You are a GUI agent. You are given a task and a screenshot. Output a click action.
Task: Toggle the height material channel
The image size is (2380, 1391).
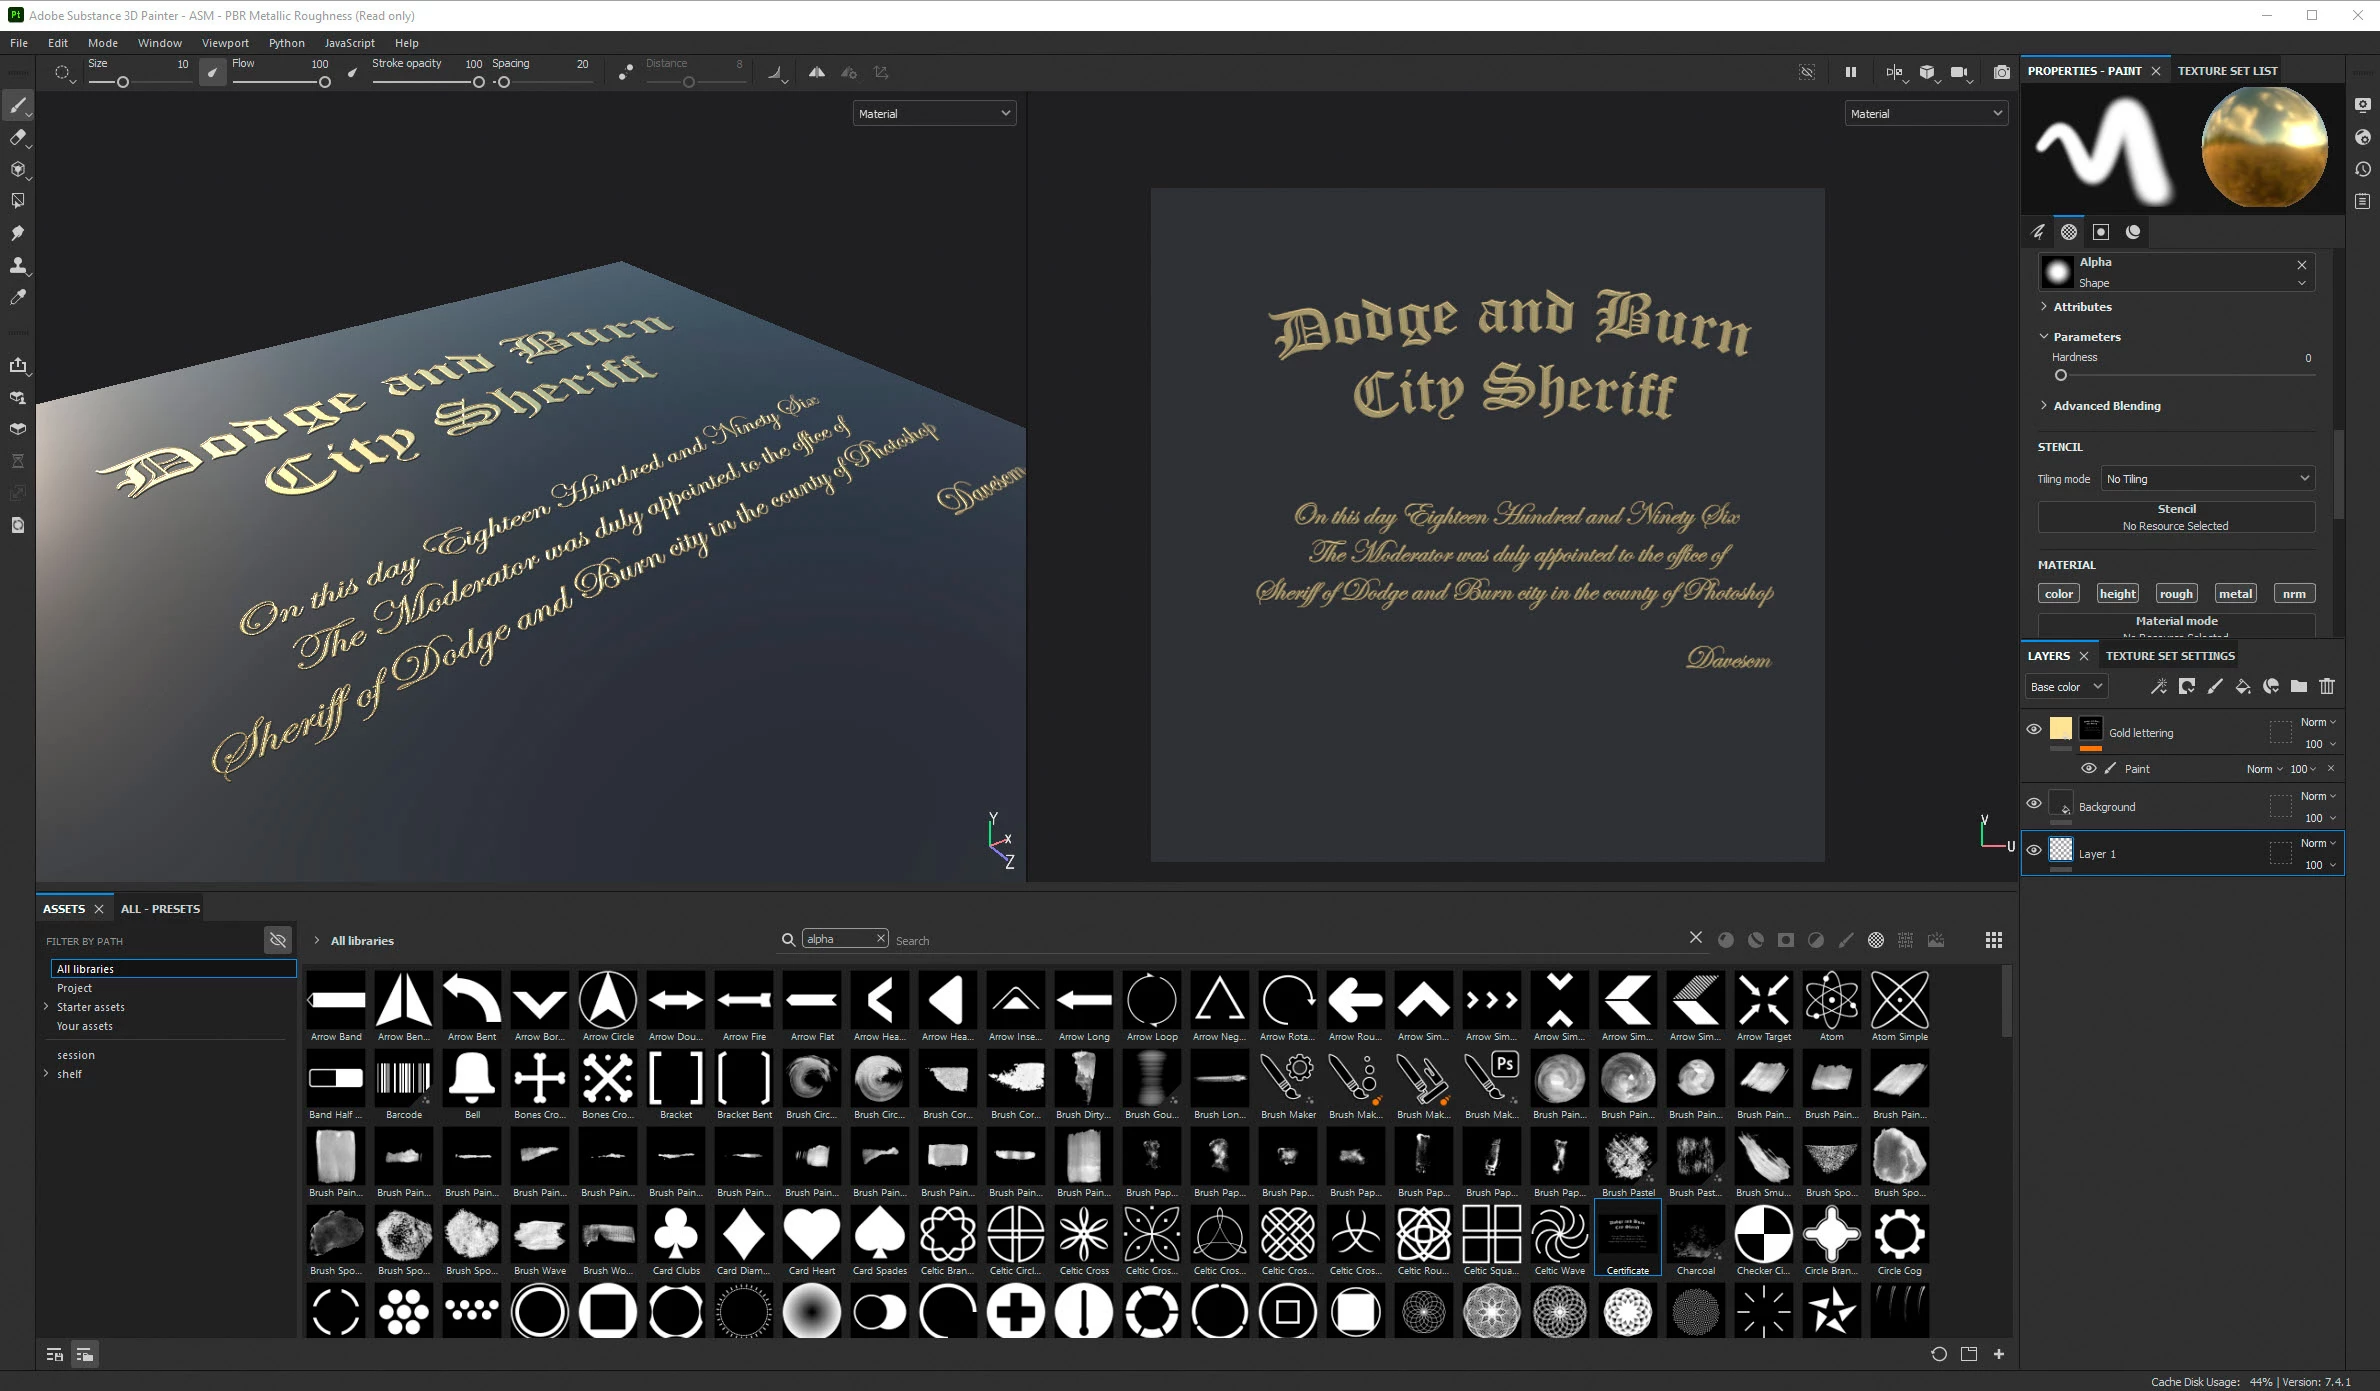(2117, 593)
